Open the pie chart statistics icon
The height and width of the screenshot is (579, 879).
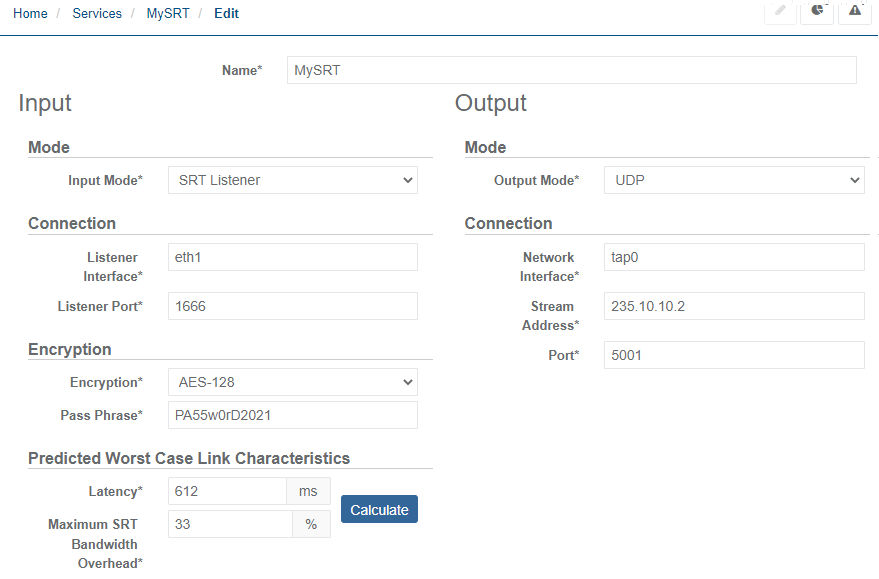pos(817,10)
